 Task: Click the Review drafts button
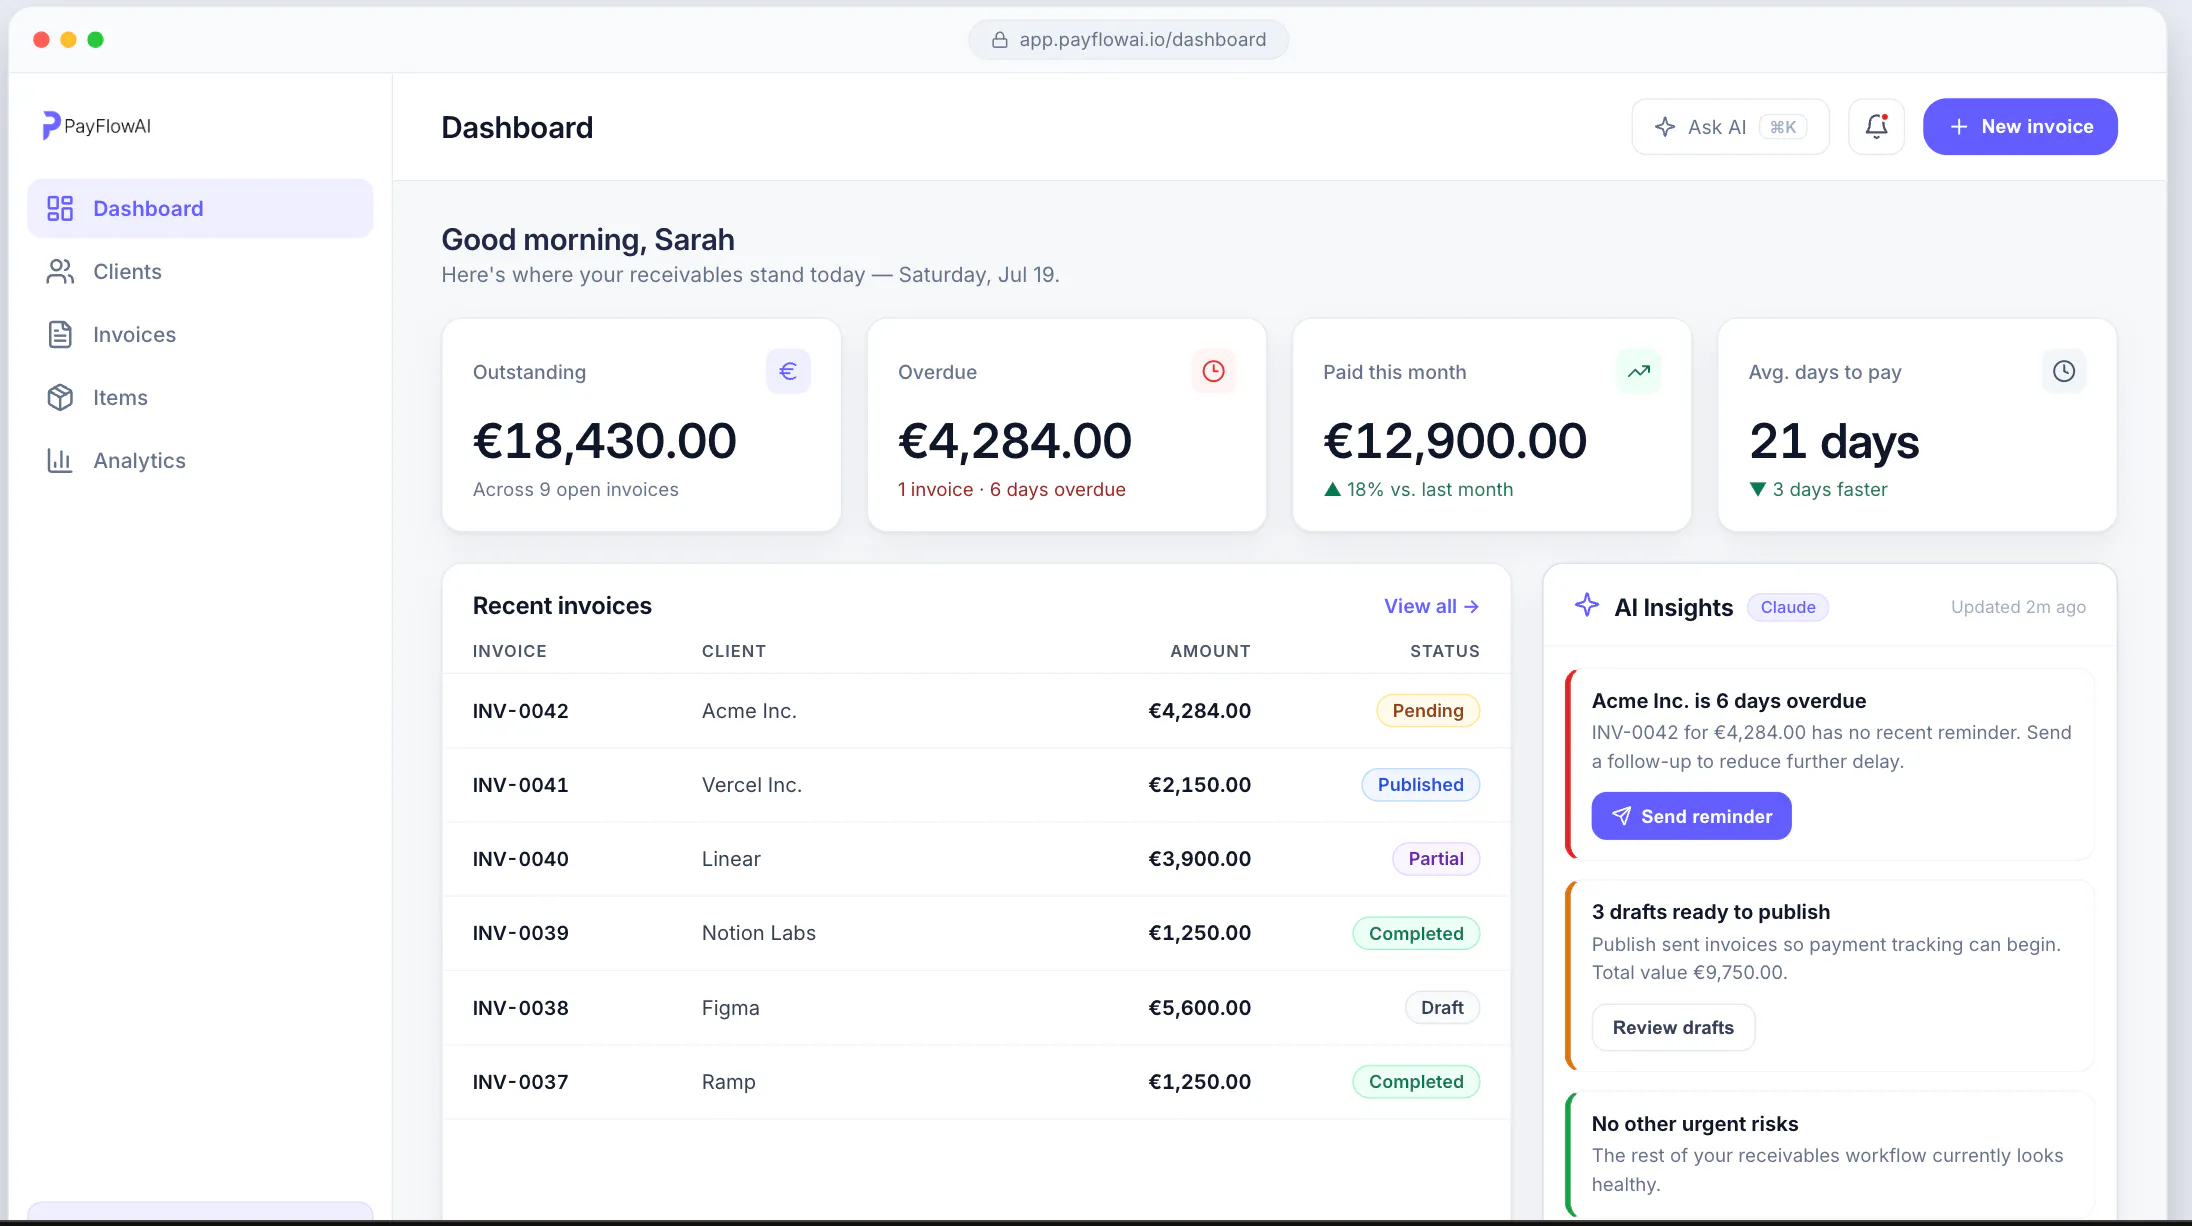(1673, 1027)
